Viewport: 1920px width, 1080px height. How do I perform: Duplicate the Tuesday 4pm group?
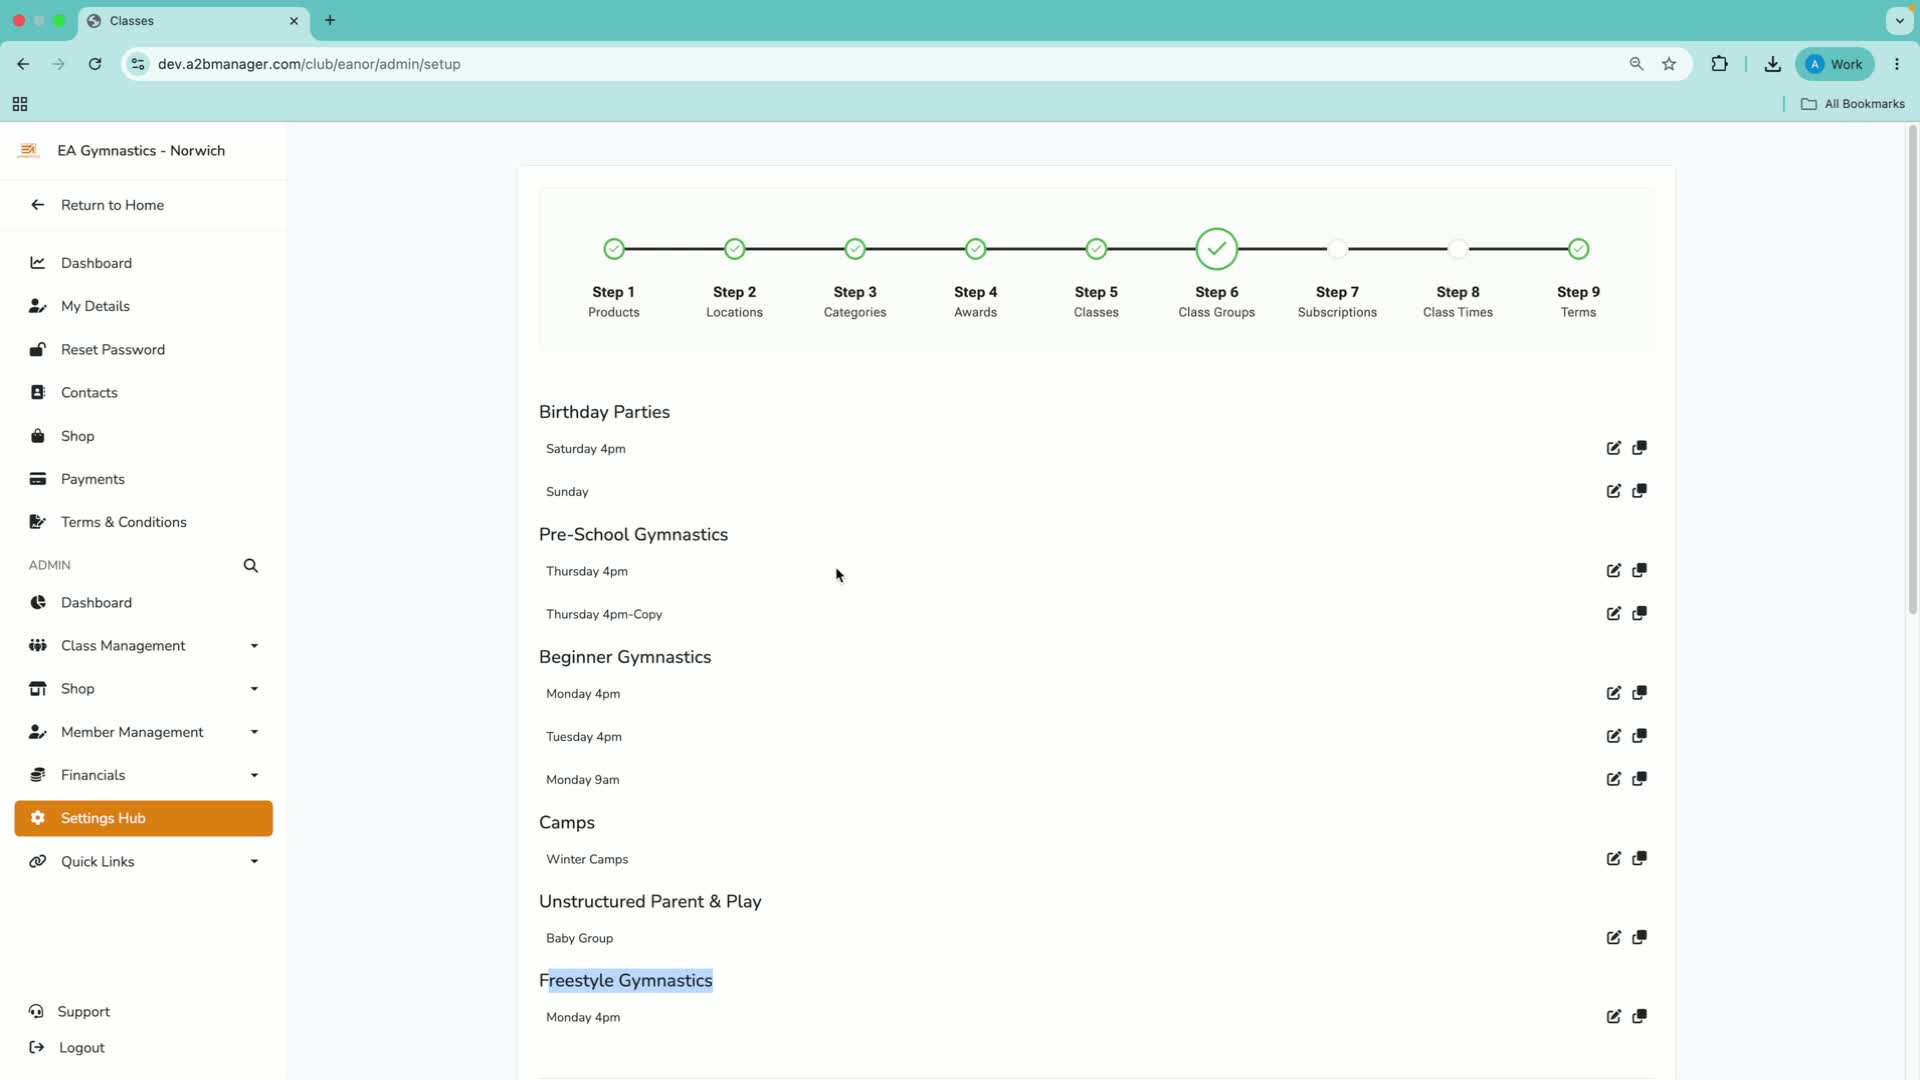[1639, 736]
